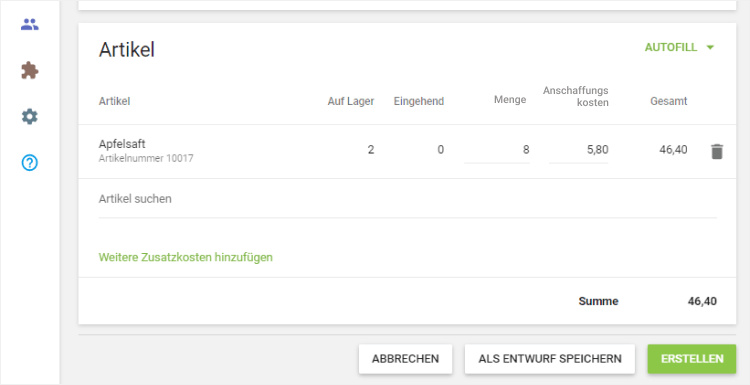The image size is (750, 385).
Task: Click the Artikel column header in table
Action: [x=114, y=101]
